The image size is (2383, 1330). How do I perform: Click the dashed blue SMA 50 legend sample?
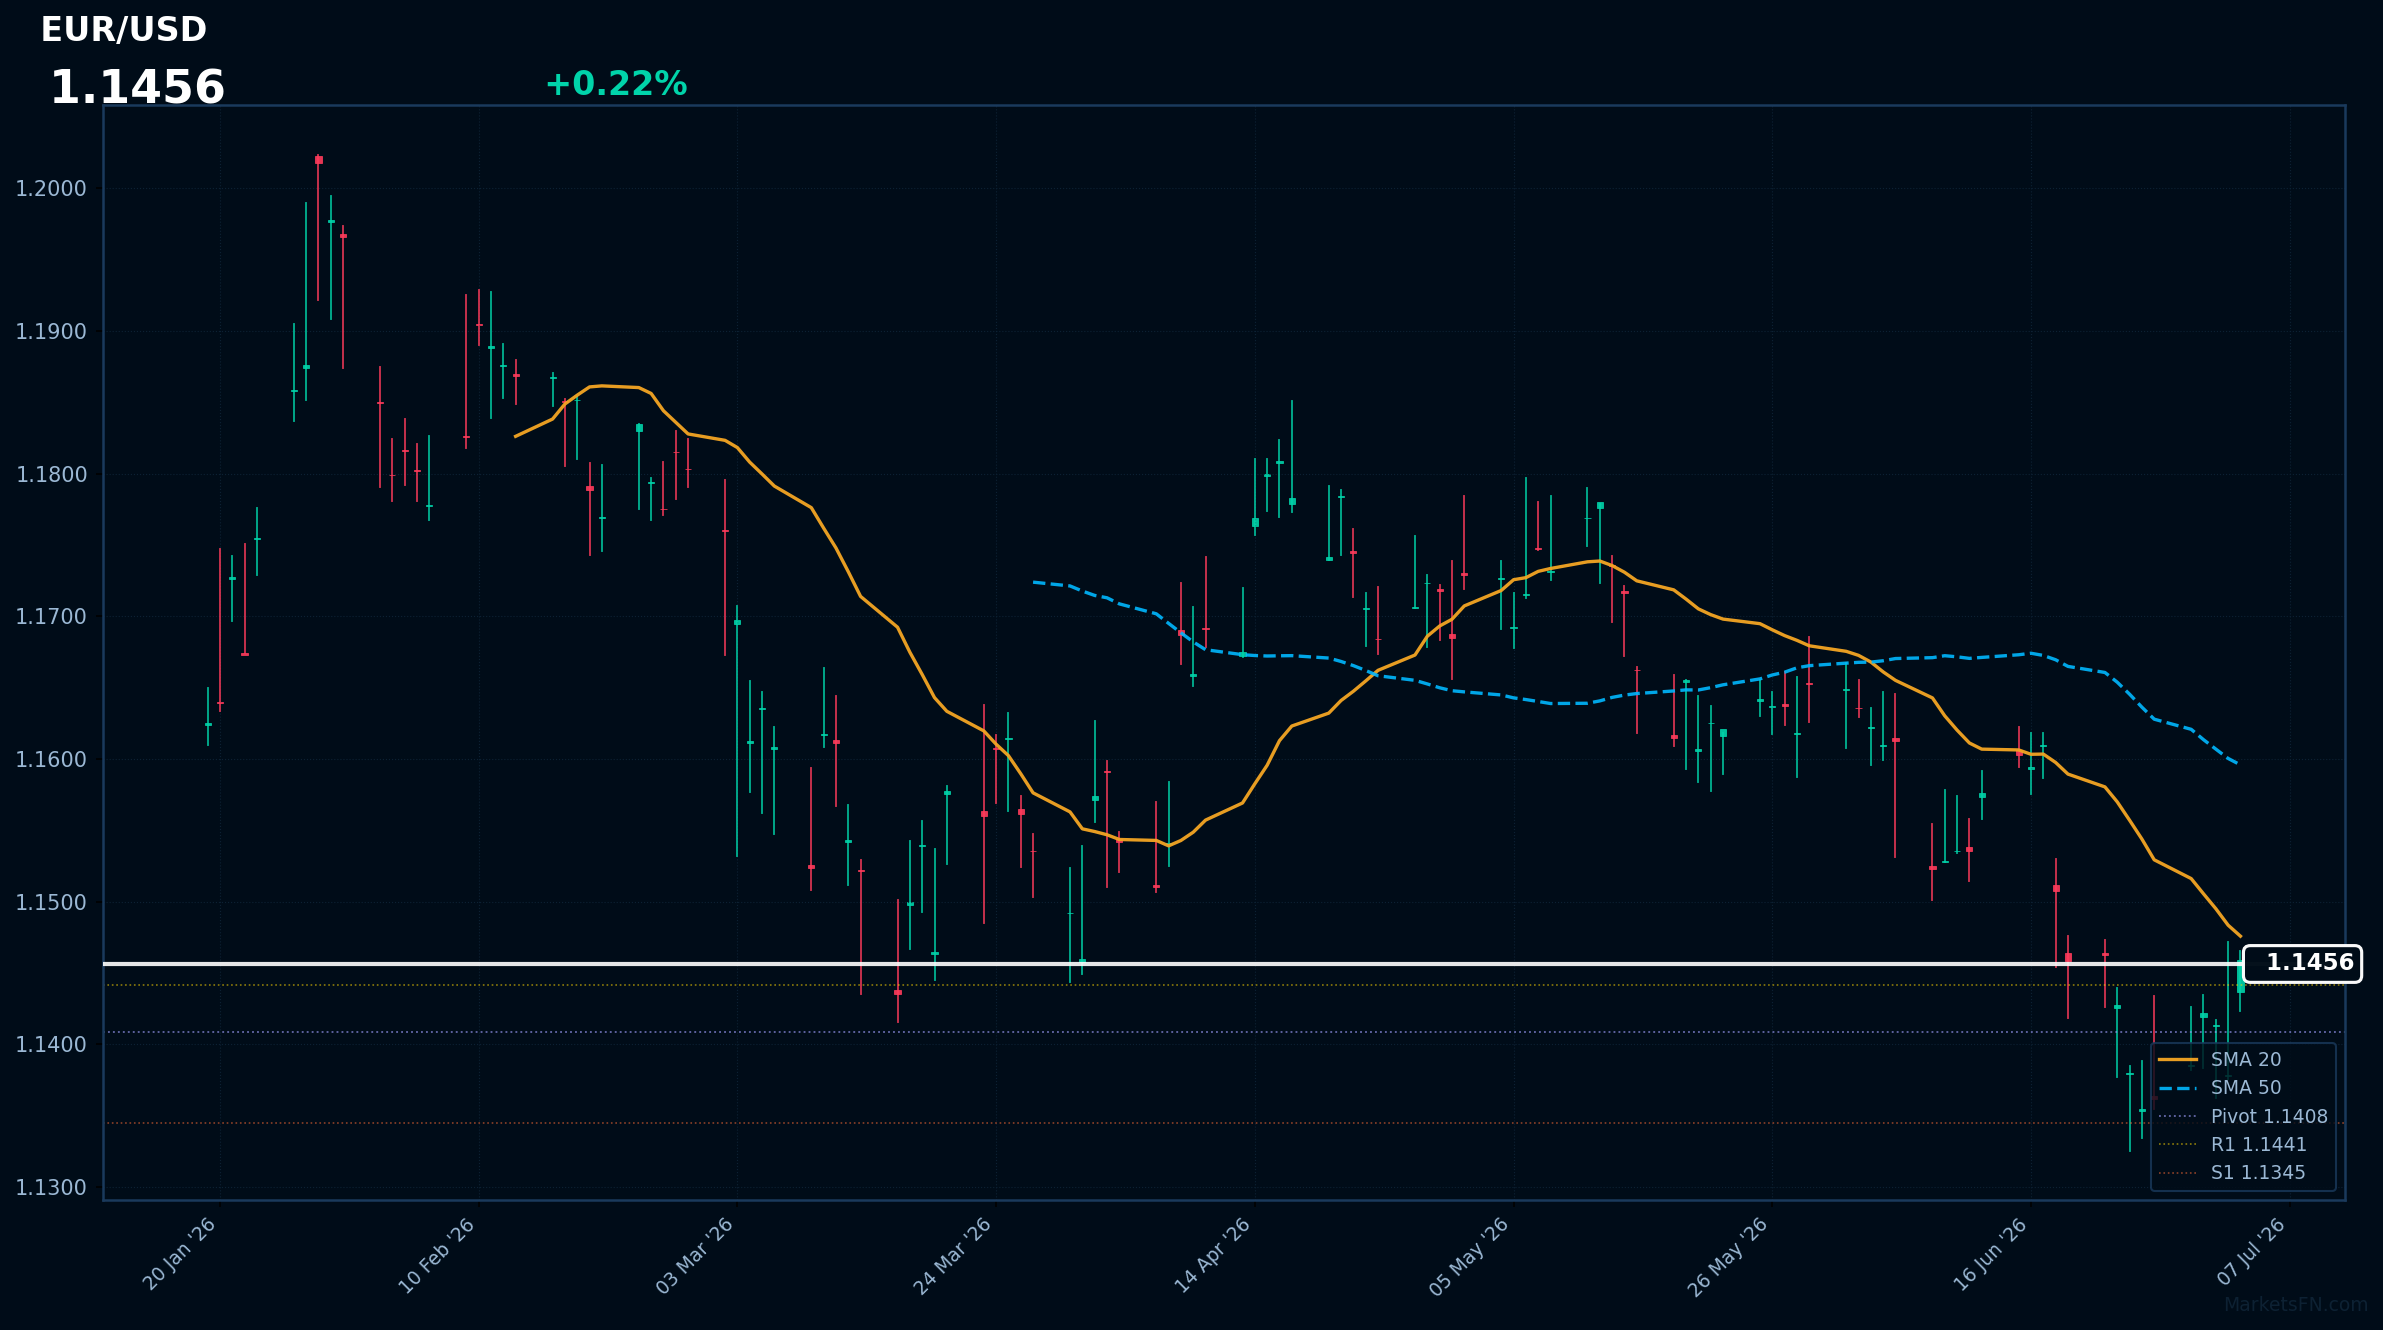[2178, 1088]
